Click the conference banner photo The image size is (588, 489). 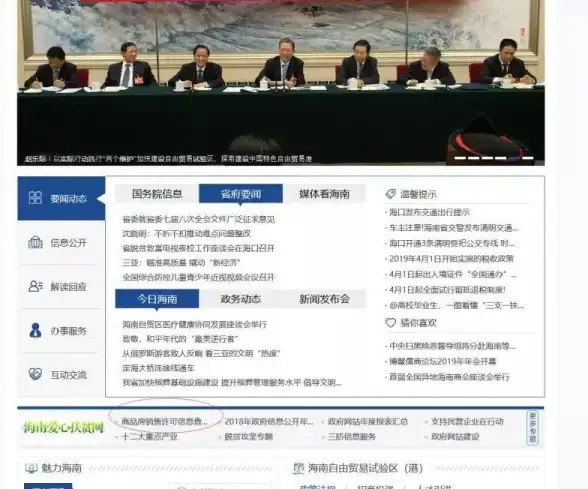click(x=281, y=82)
